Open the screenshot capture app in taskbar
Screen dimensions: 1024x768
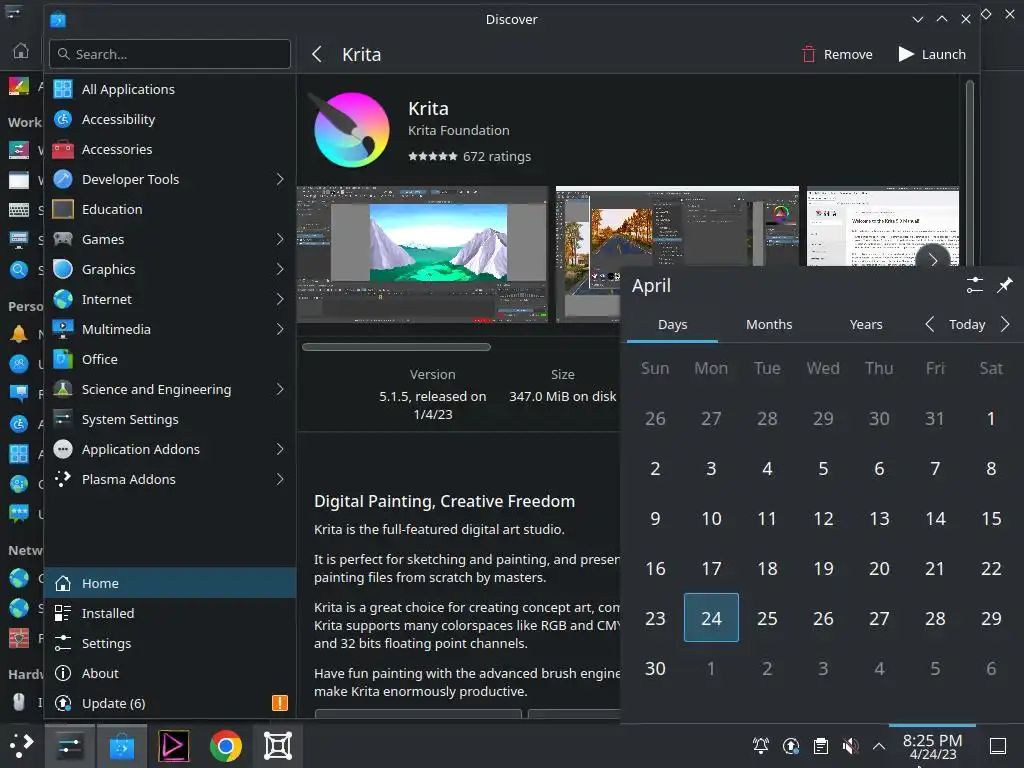[278, 745]
